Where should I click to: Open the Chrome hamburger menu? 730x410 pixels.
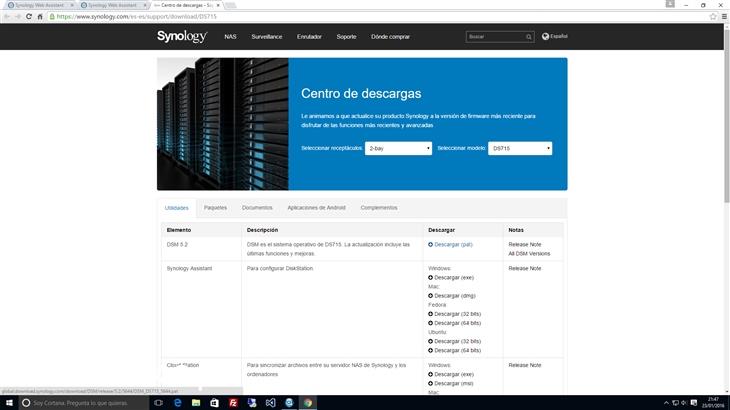[722, 16]
